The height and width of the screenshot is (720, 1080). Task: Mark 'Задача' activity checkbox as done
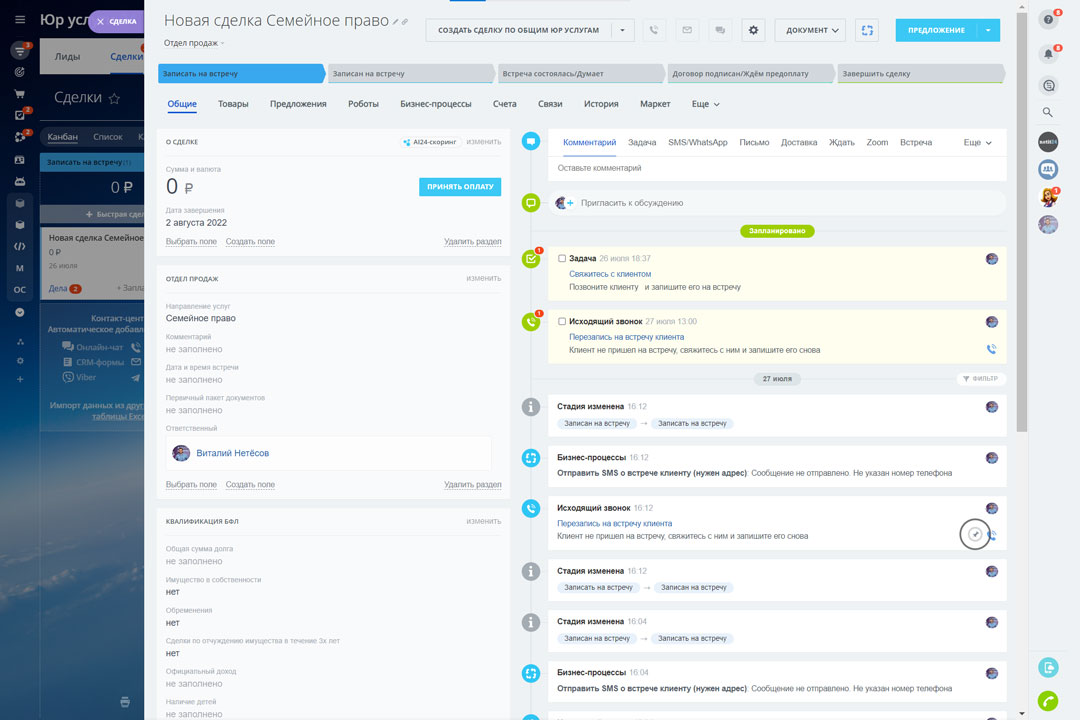point(562,258)
